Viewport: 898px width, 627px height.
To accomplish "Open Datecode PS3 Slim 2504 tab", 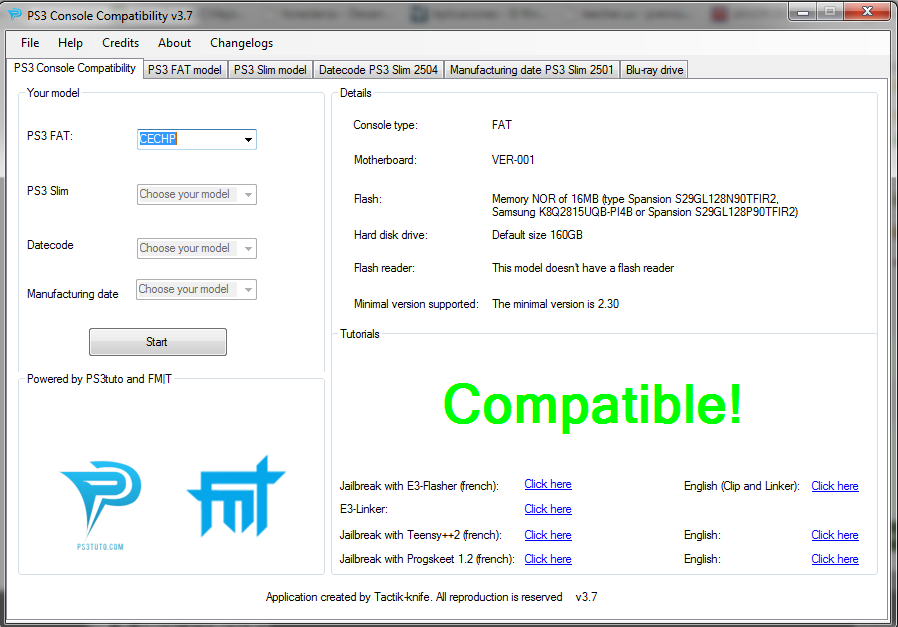I will (378, 70).
